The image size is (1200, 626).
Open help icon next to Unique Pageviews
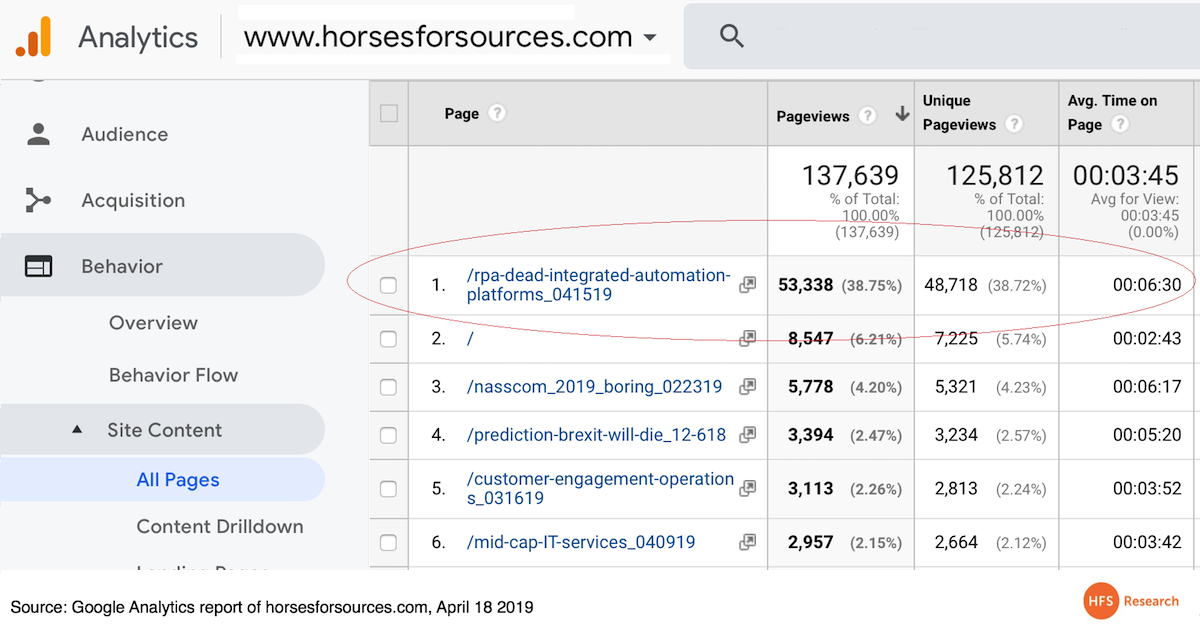click(x=1014, y=124)
